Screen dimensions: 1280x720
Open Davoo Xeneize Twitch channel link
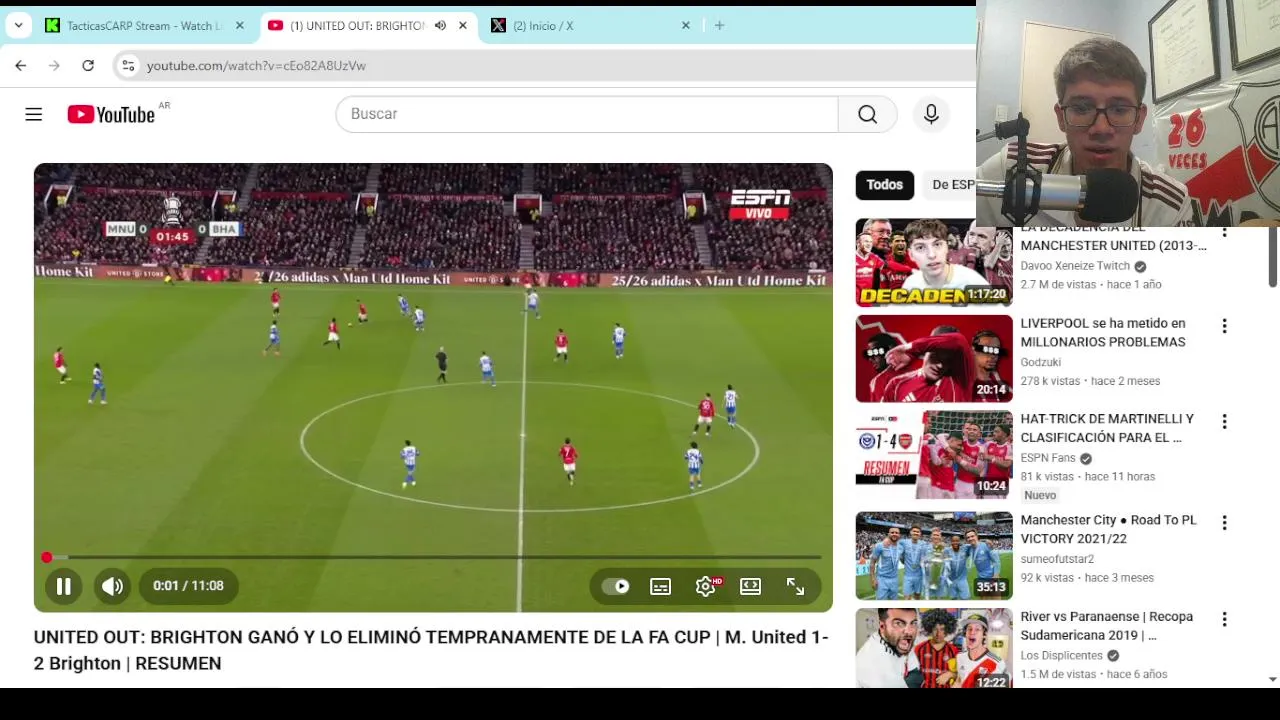1075,266
